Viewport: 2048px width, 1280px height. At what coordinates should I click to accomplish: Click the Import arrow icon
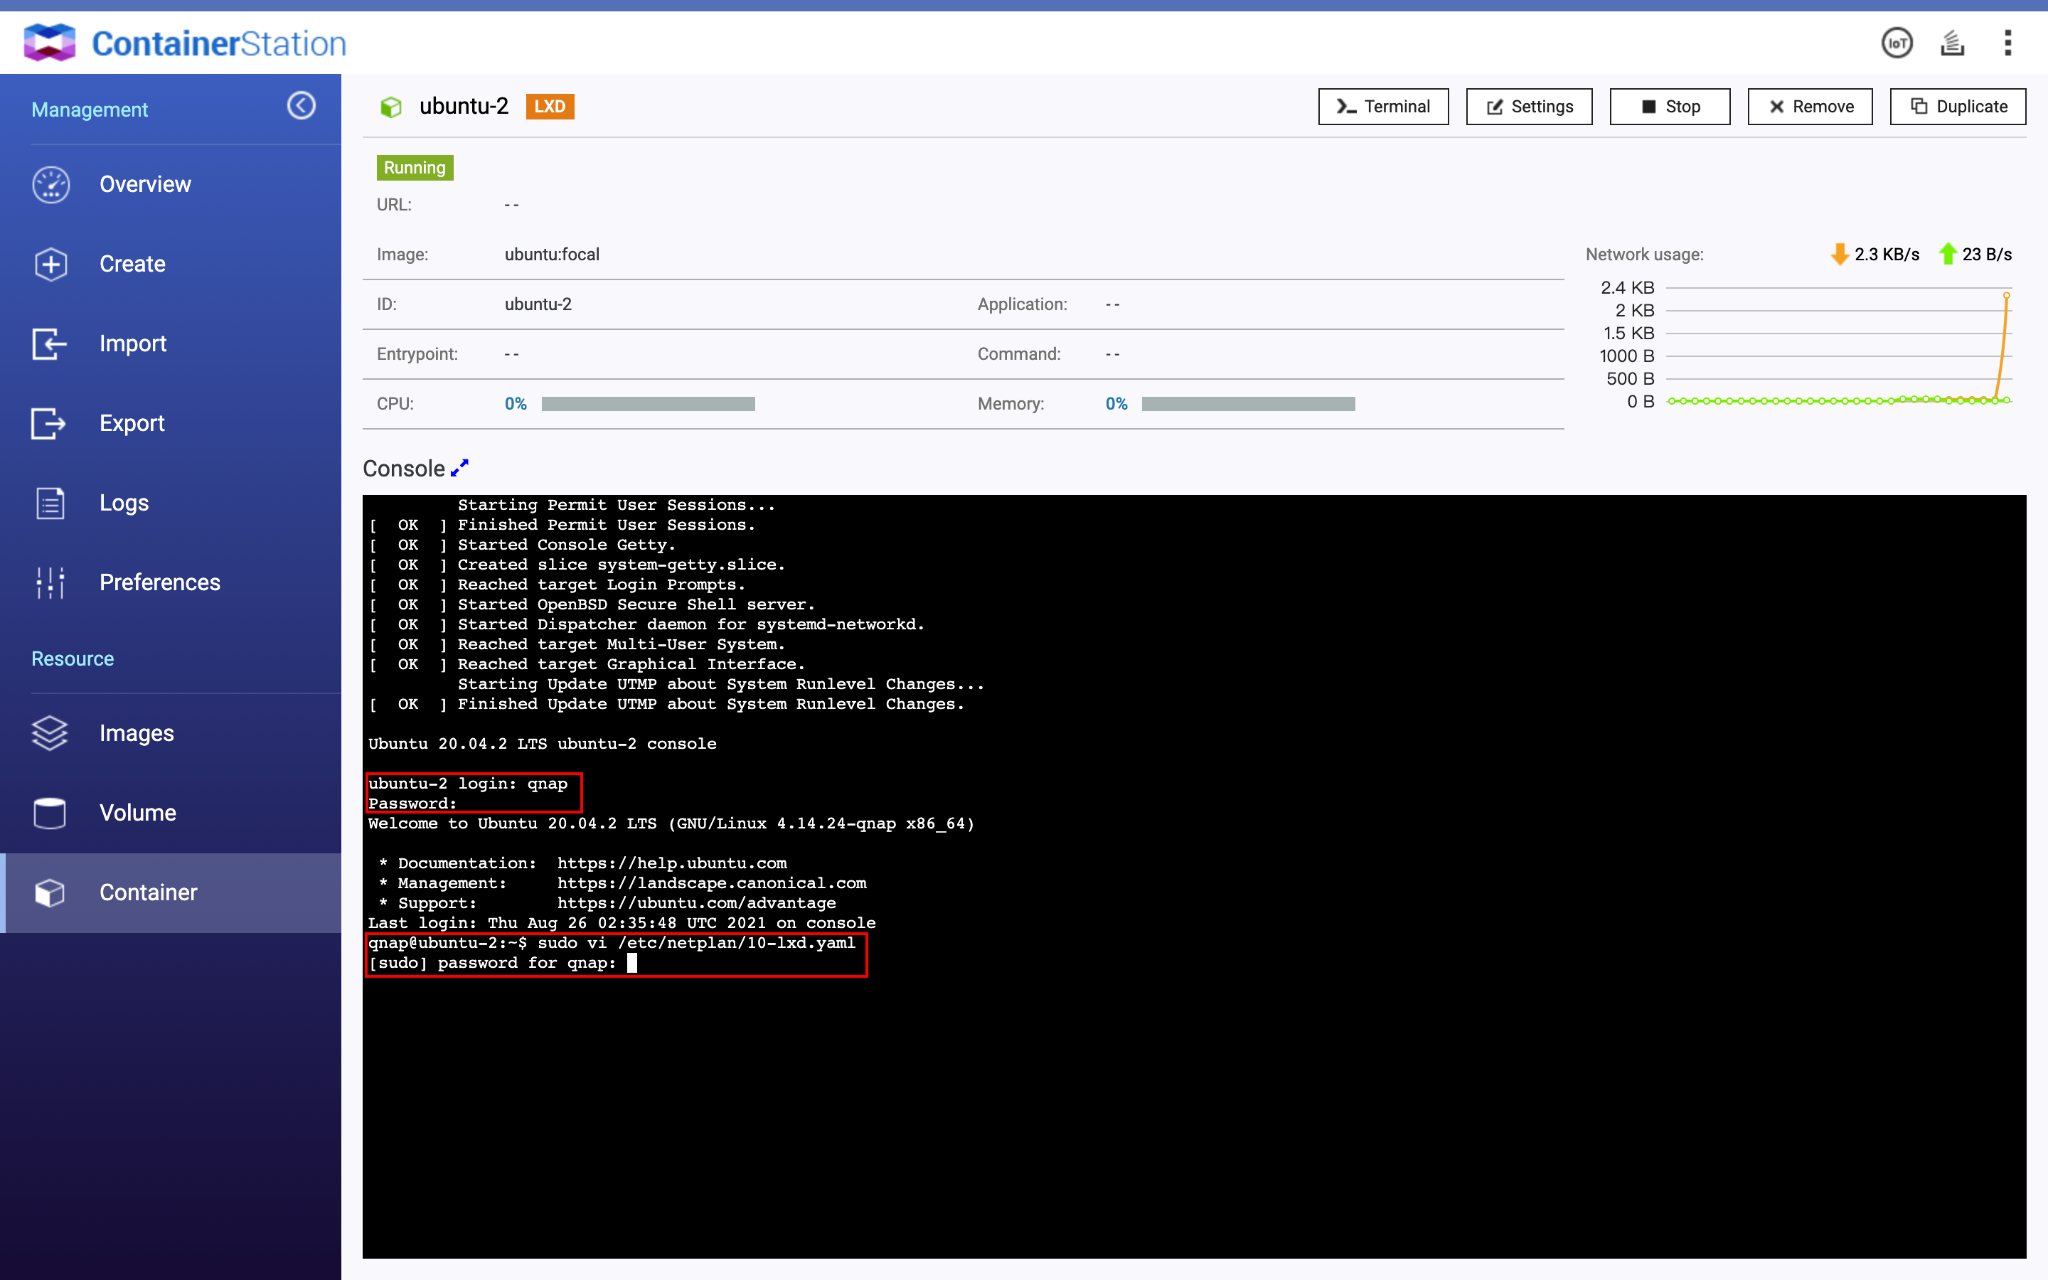click(x=49, y=344)
